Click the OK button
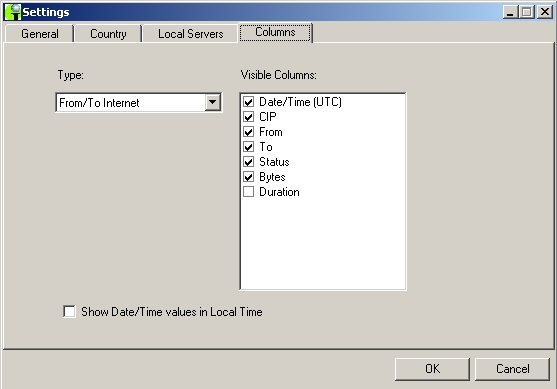The height and width of the screenshot is (389, 557). pyautogui.click(x=432, y=369)
